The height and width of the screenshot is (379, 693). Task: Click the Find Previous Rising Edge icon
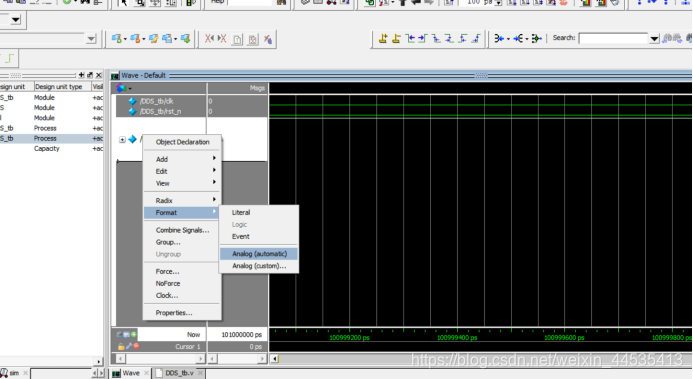pos(463,38)
